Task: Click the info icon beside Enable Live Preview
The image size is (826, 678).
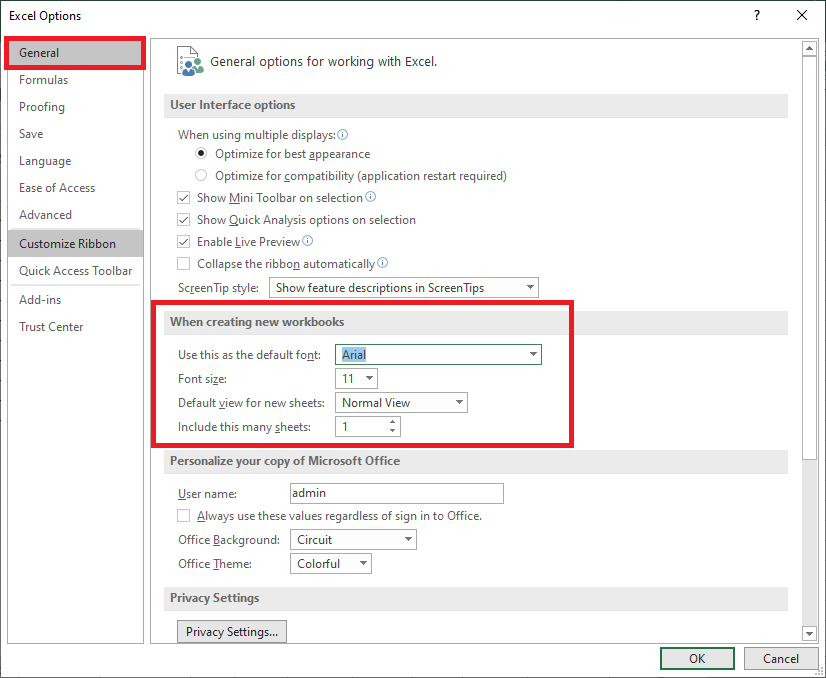Action: [308, 241]
